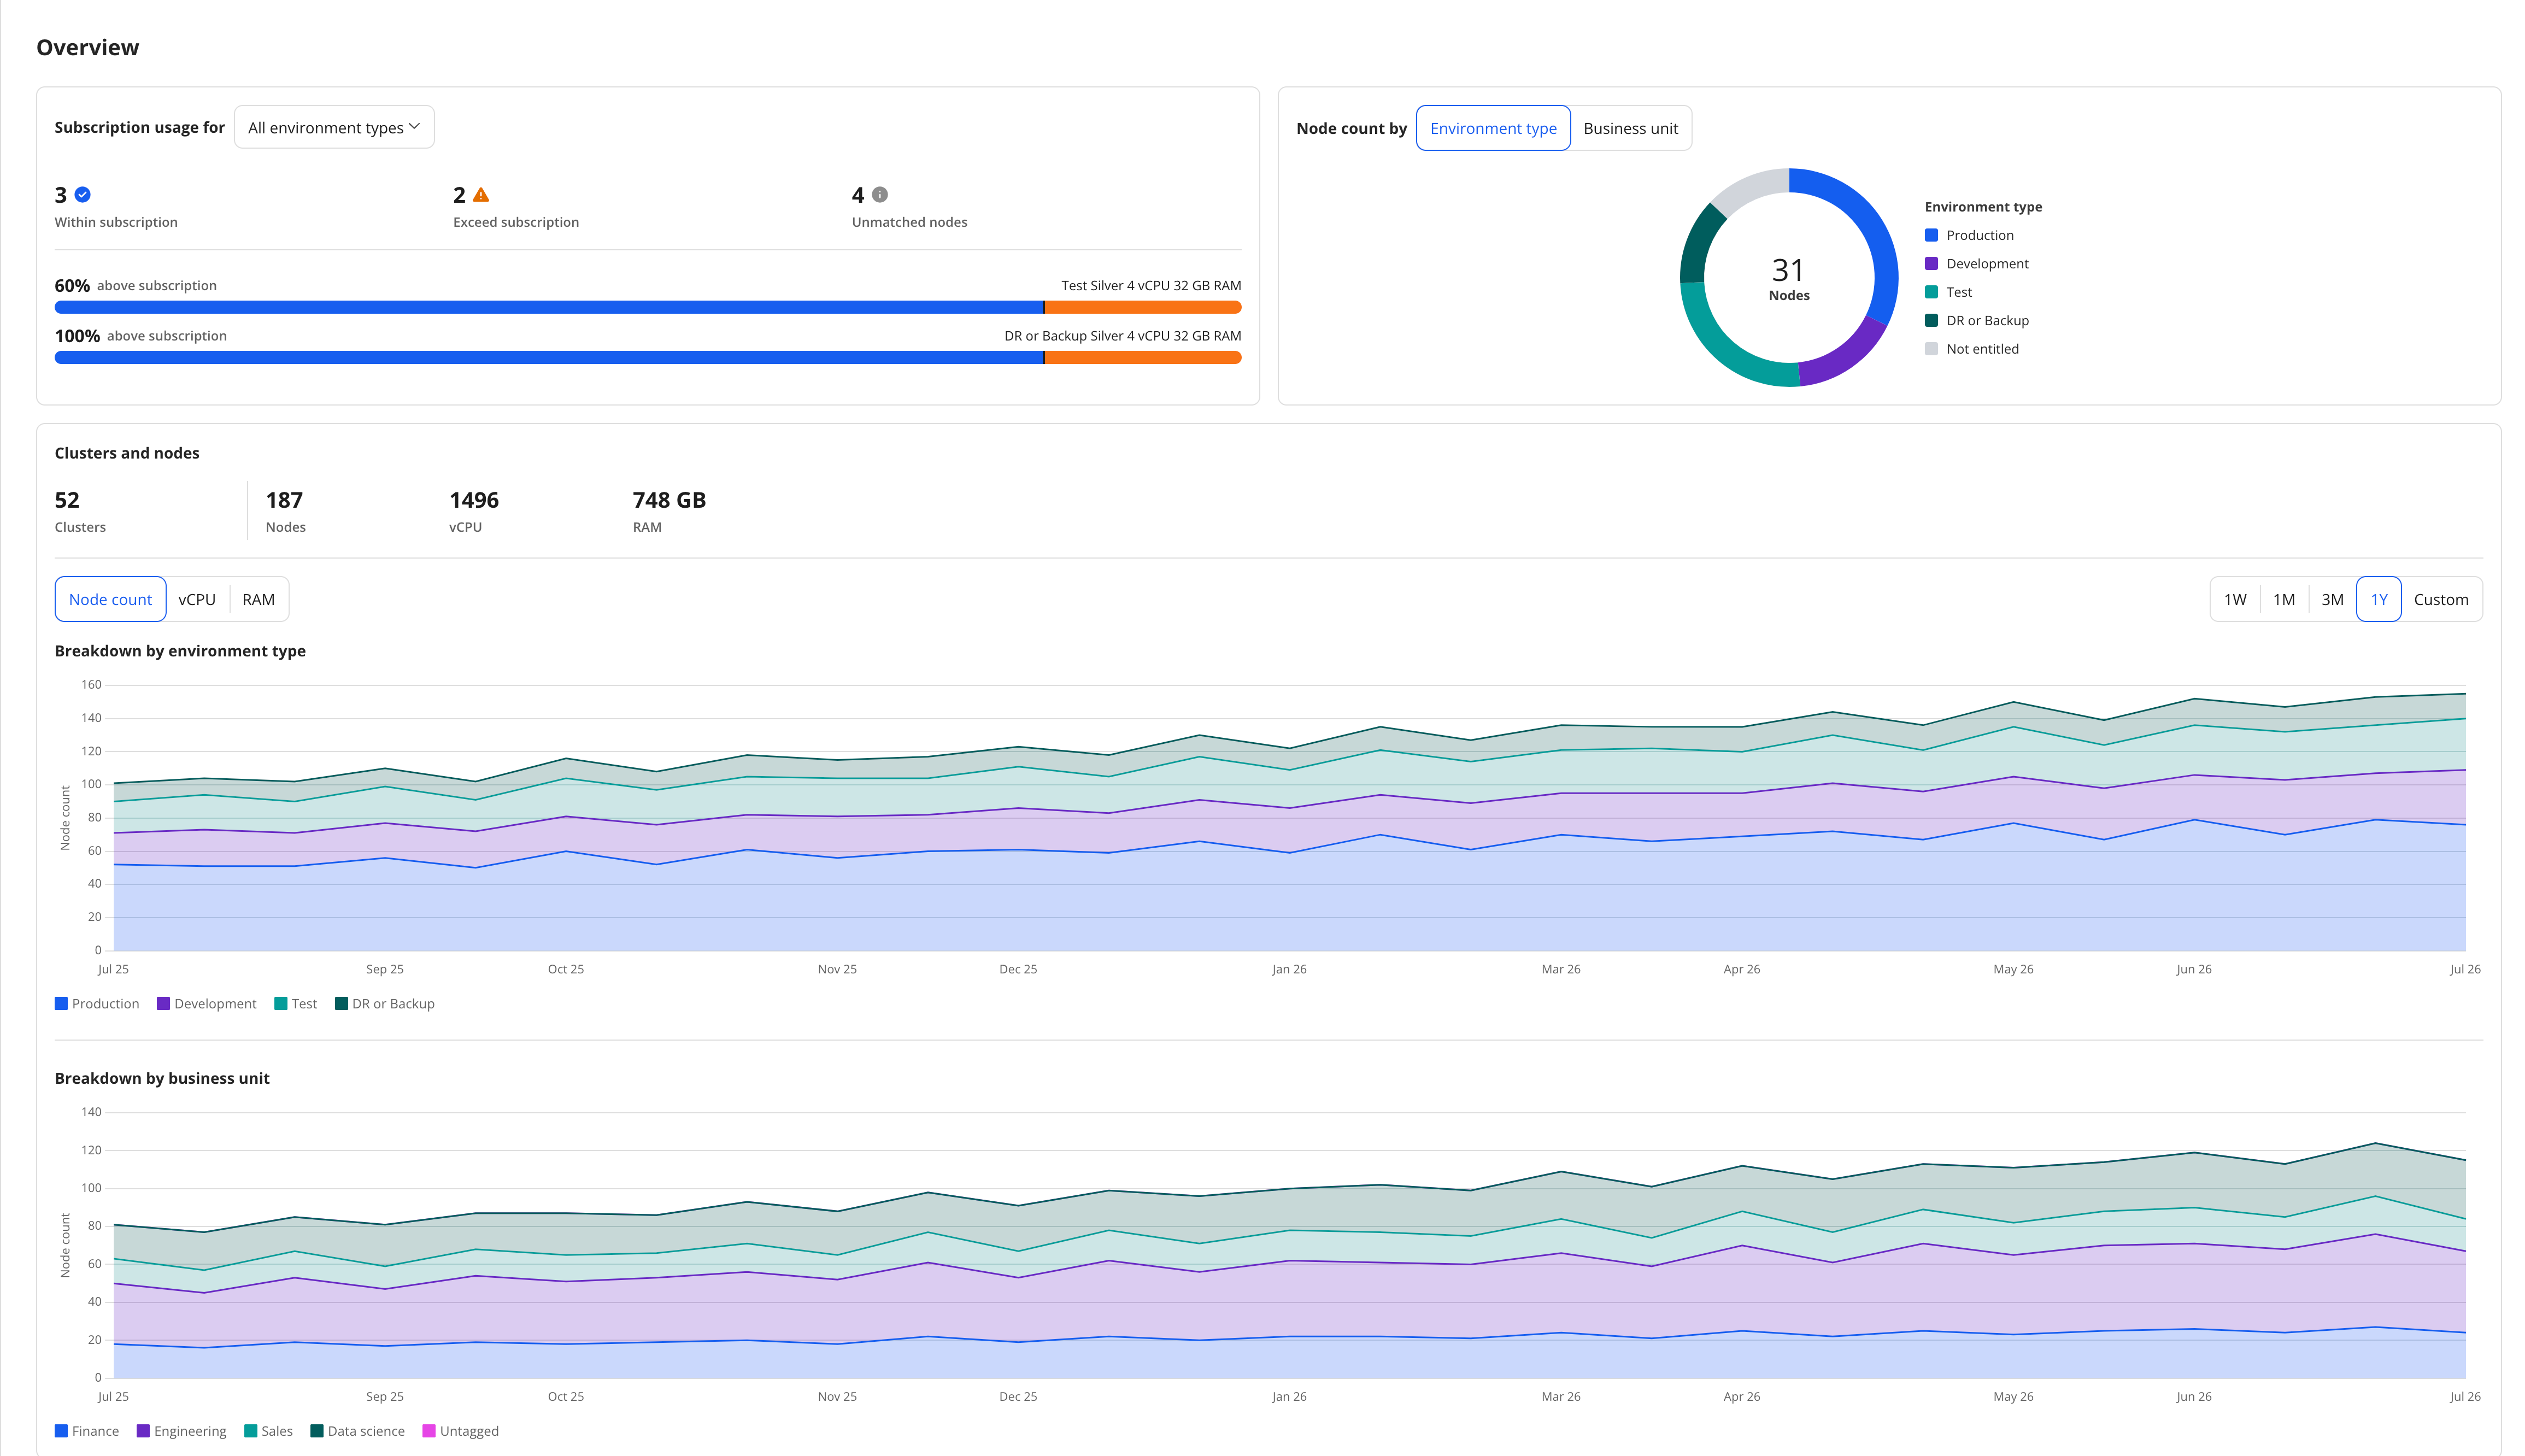Click Not entitled swatch in donut legend
The width and height of the screenshot is (2525, 1456).
coord(1931,349)
